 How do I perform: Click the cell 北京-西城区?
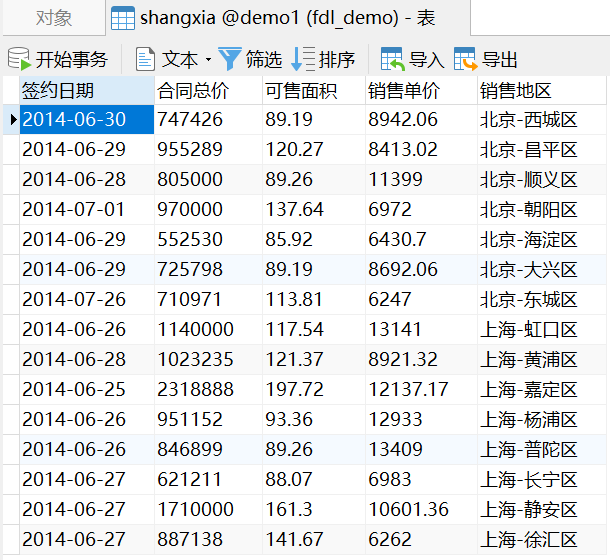542,119
